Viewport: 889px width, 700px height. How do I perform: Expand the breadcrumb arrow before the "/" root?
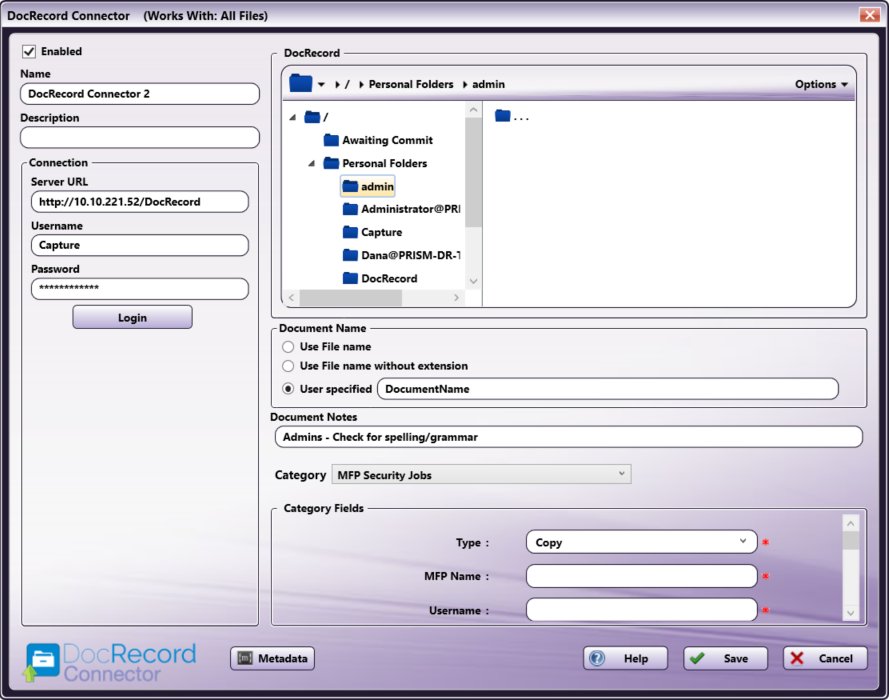(337, 84)
